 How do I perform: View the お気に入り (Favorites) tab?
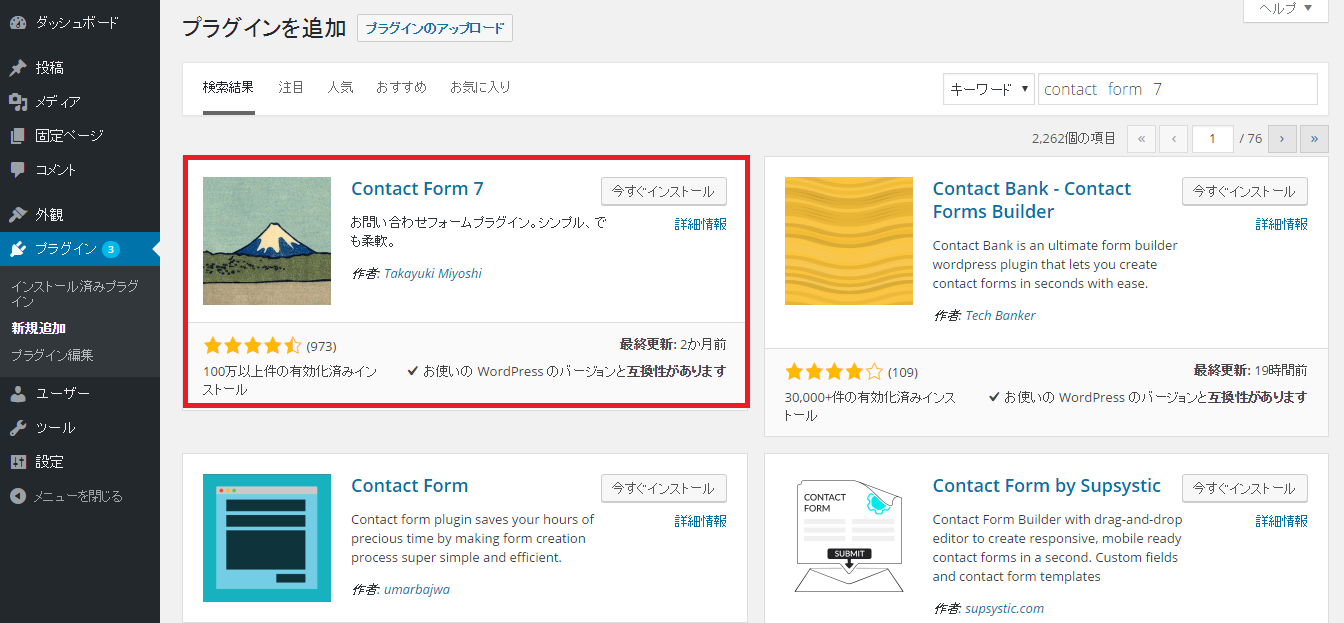[x=481, y=87]
